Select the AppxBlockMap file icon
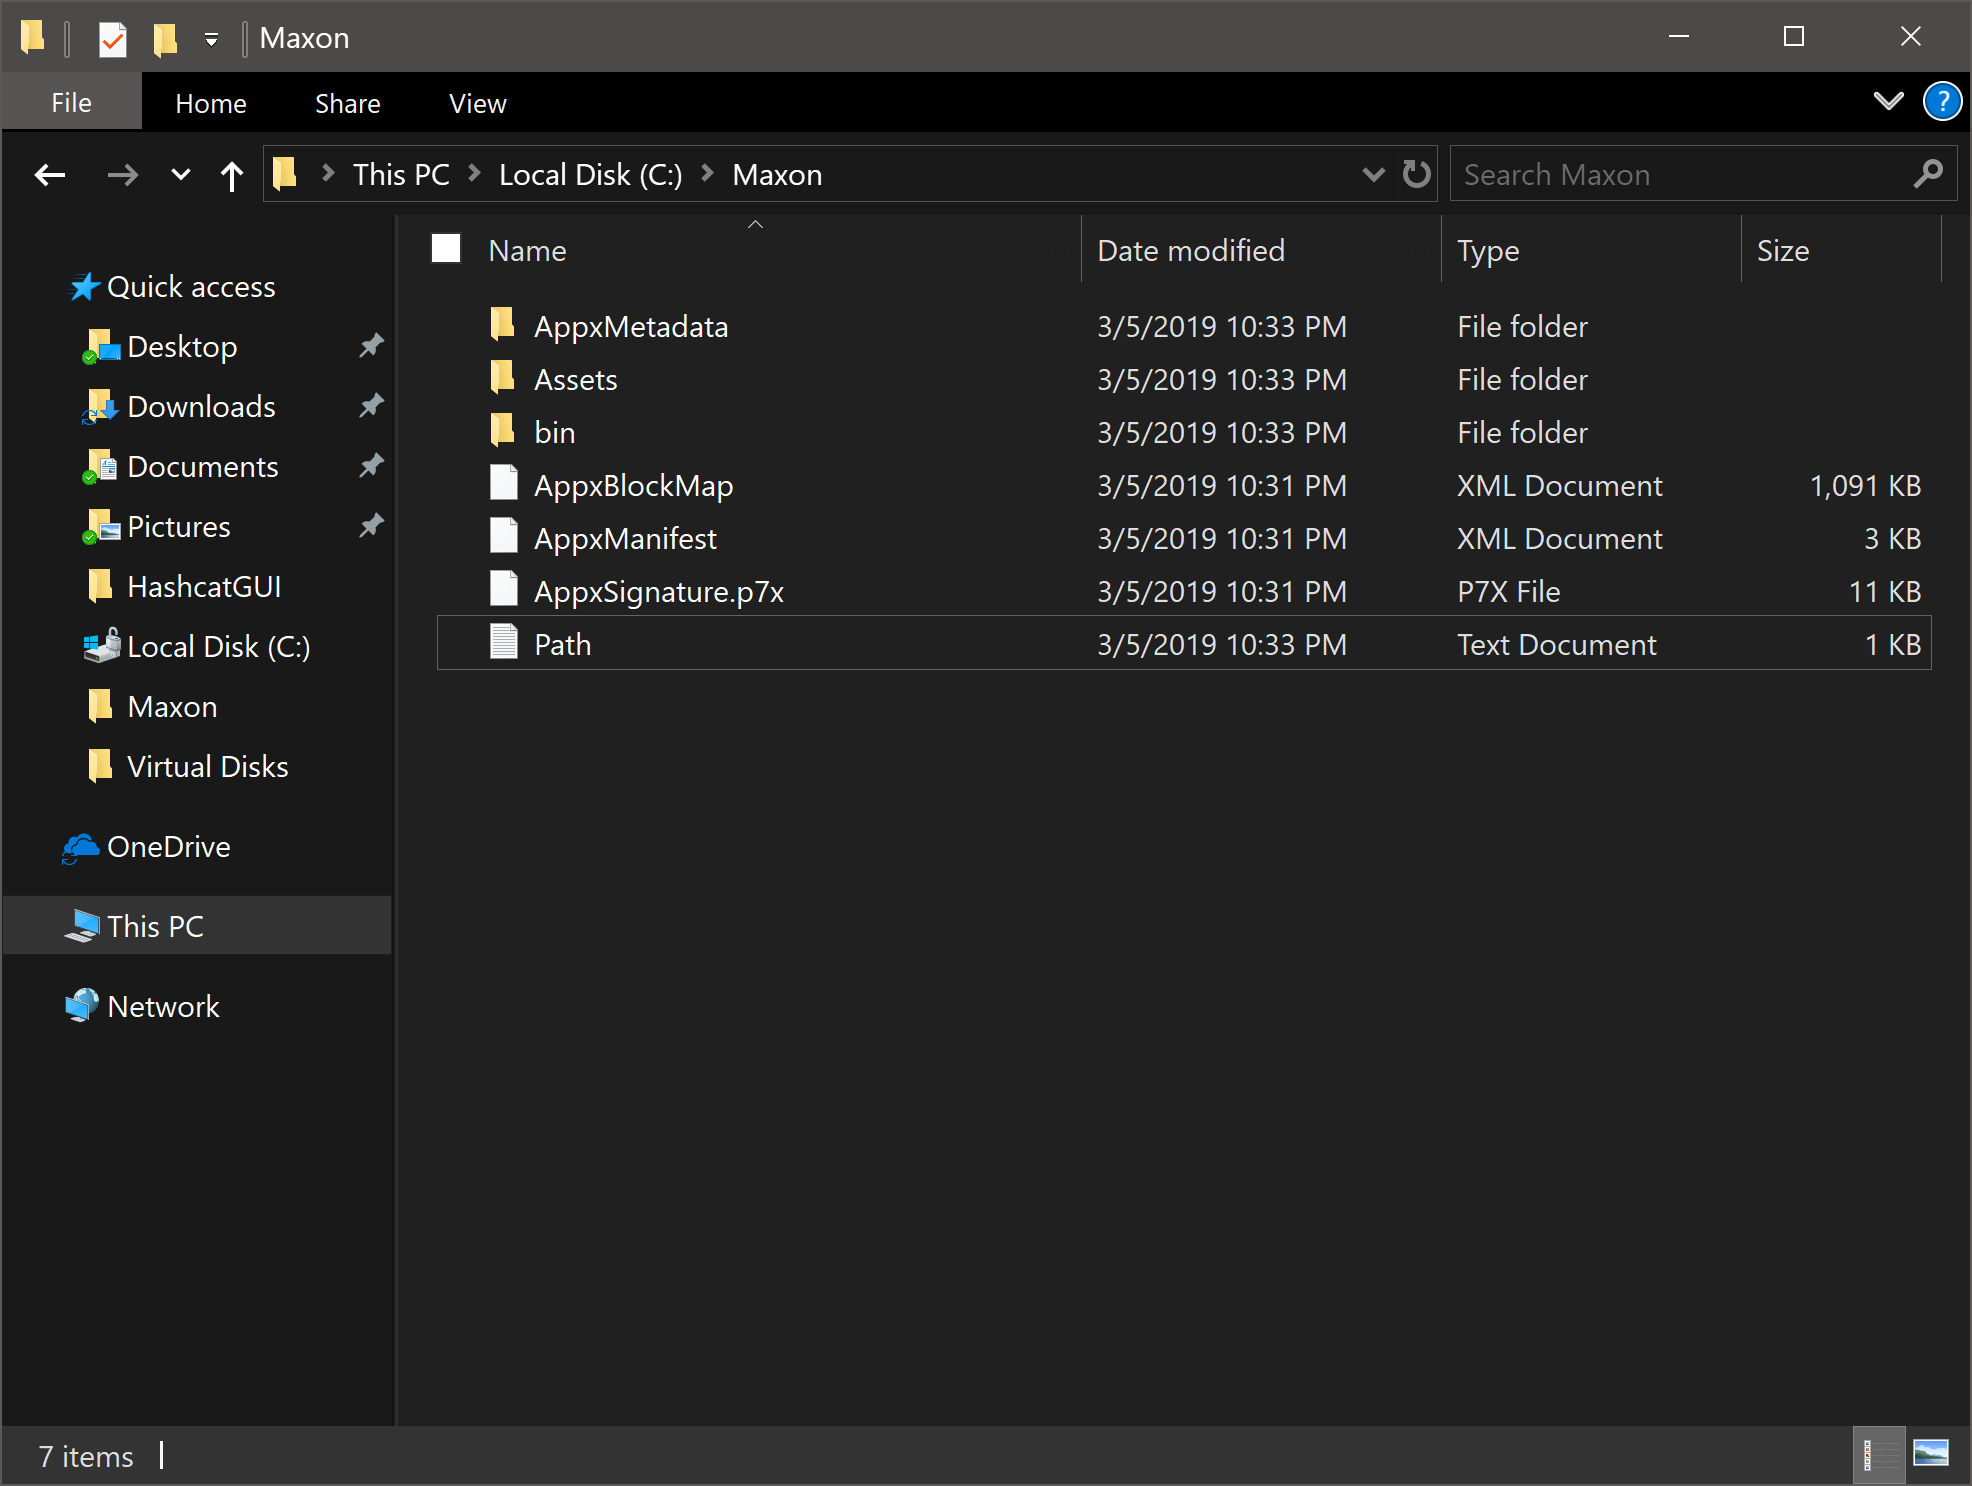This screenshot has width=1972, height=1486. tap(503, 483)
